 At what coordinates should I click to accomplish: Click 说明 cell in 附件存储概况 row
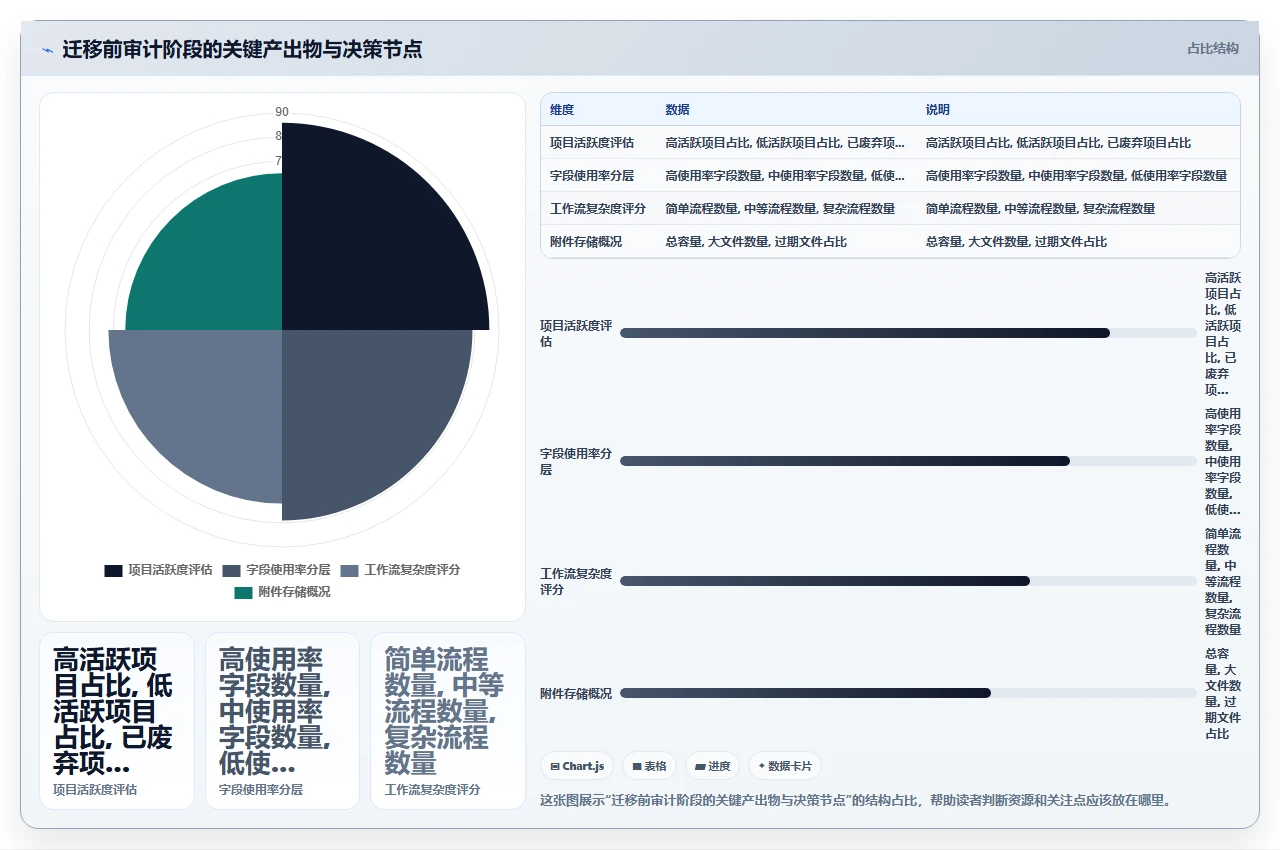pyautogui.click(x=1077, y=242)
